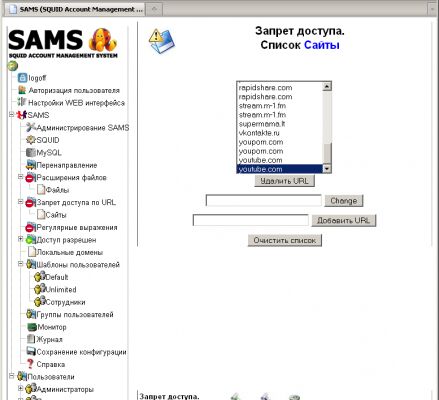The width and height of the screenshot is (439, 400).
Task: Click the input field next to Добавить URL
Action: coord(251,220)
